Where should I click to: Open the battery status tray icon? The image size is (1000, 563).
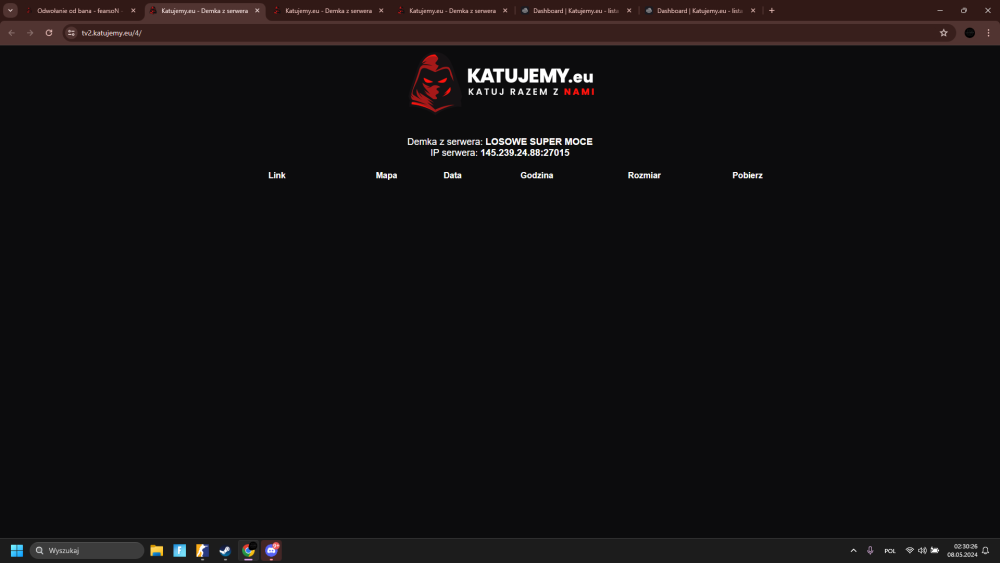tap(935, 550)
